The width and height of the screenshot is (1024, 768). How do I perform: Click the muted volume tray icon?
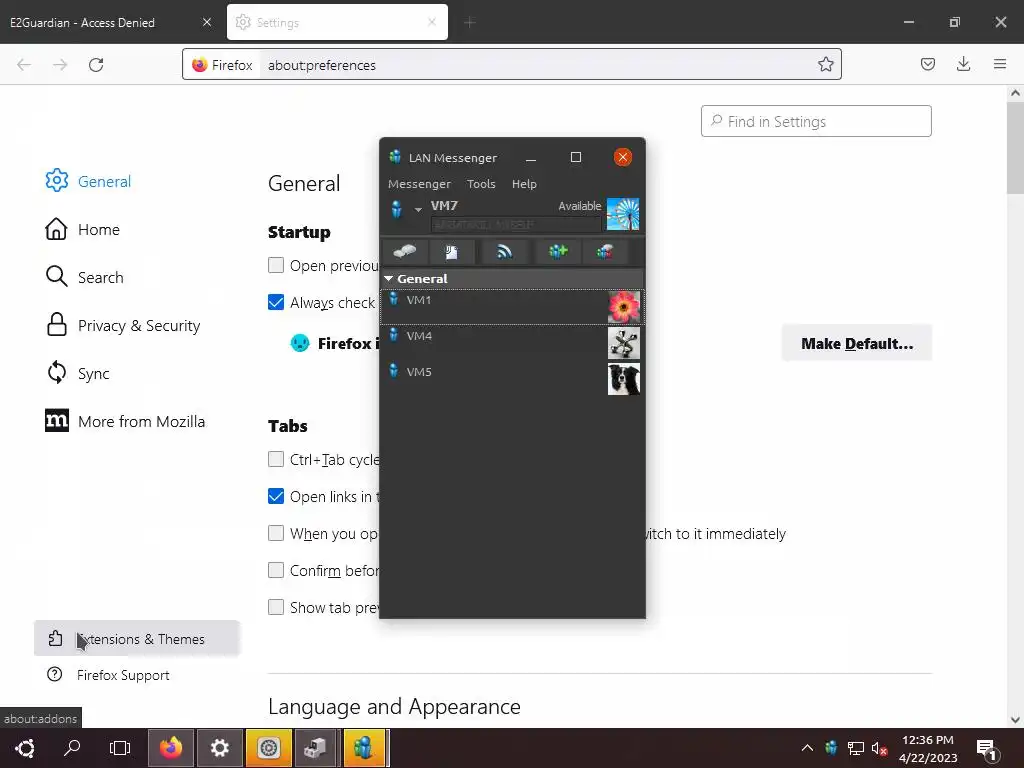tap(879, 749)
